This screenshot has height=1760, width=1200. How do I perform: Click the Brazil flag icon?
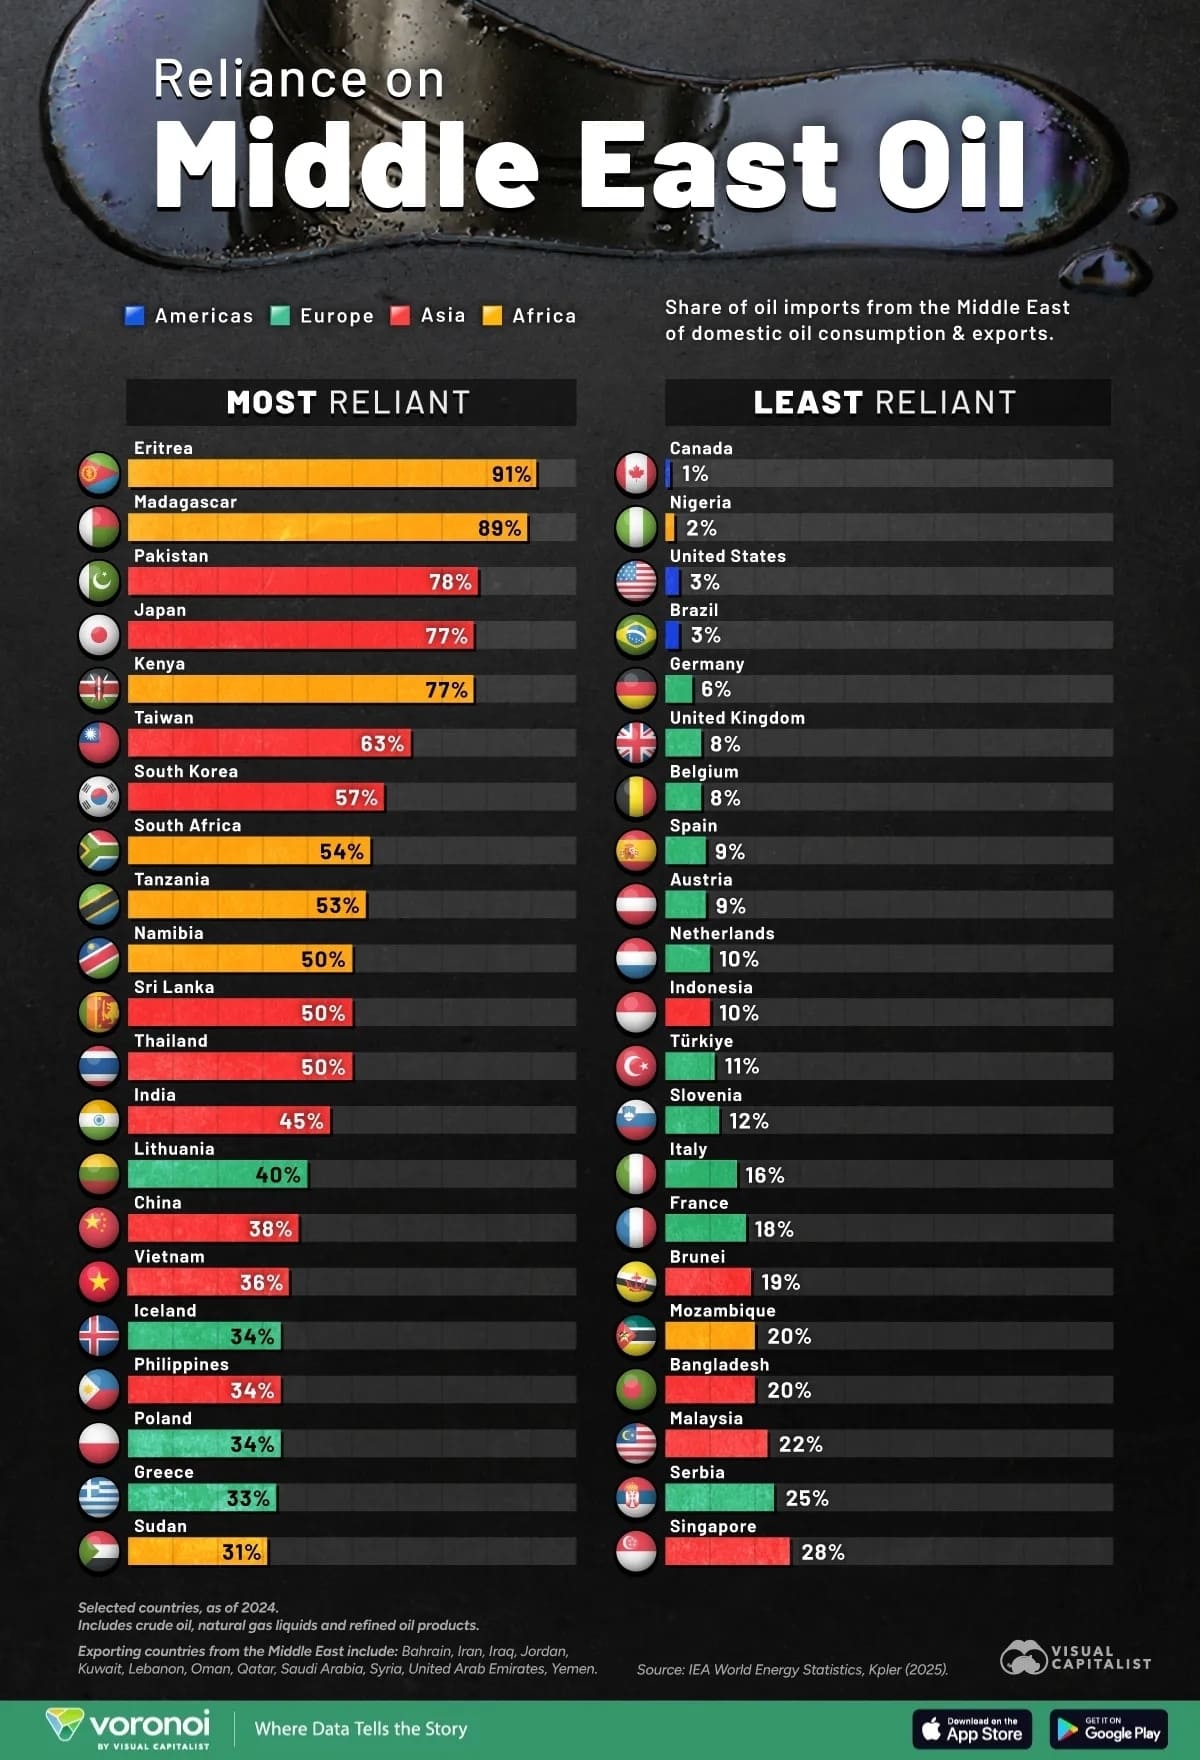[636, 635]
